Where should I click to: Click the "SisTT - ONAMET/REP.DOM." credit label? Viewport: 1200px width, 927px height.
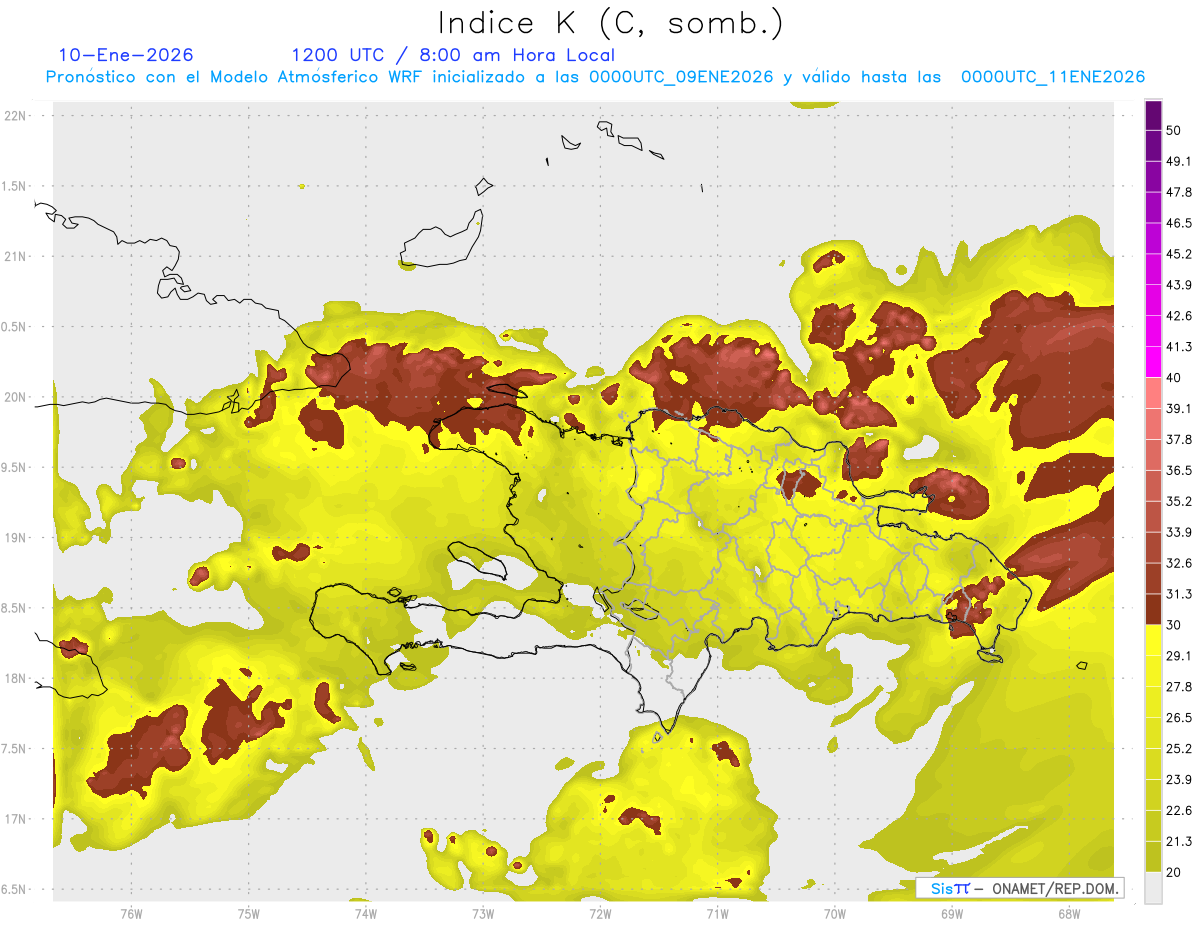click(x=1019, y=888)
